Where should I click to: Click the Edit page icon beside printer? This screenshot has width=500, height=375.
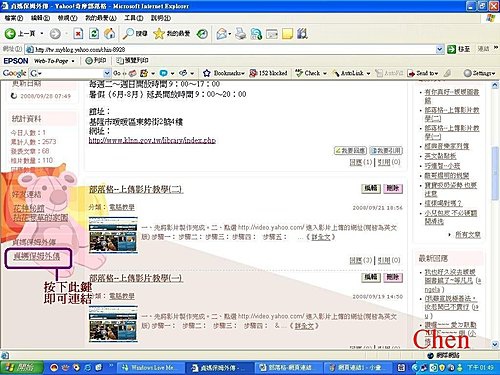click(256, 33)
